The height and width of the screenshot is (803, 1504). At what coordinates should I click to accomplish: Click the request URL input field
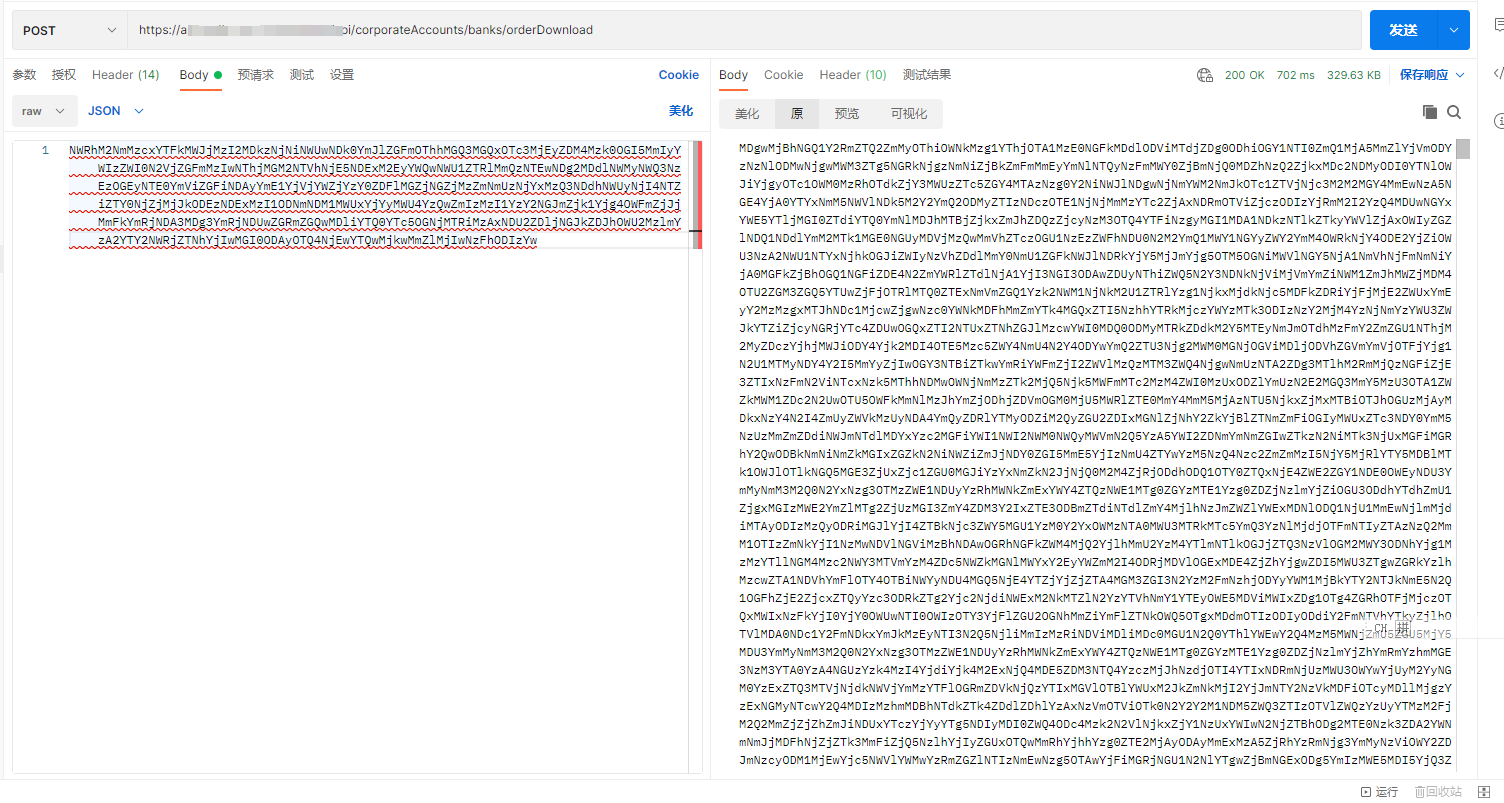[744, 30]
